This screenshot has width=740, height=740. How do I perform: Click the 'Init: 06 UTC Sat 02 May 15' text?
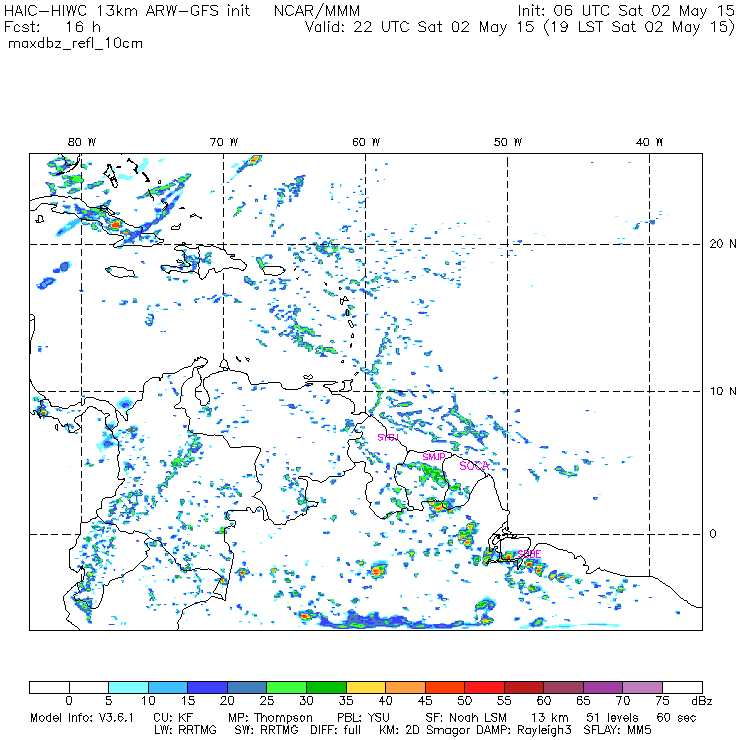(x=626, y=11)
